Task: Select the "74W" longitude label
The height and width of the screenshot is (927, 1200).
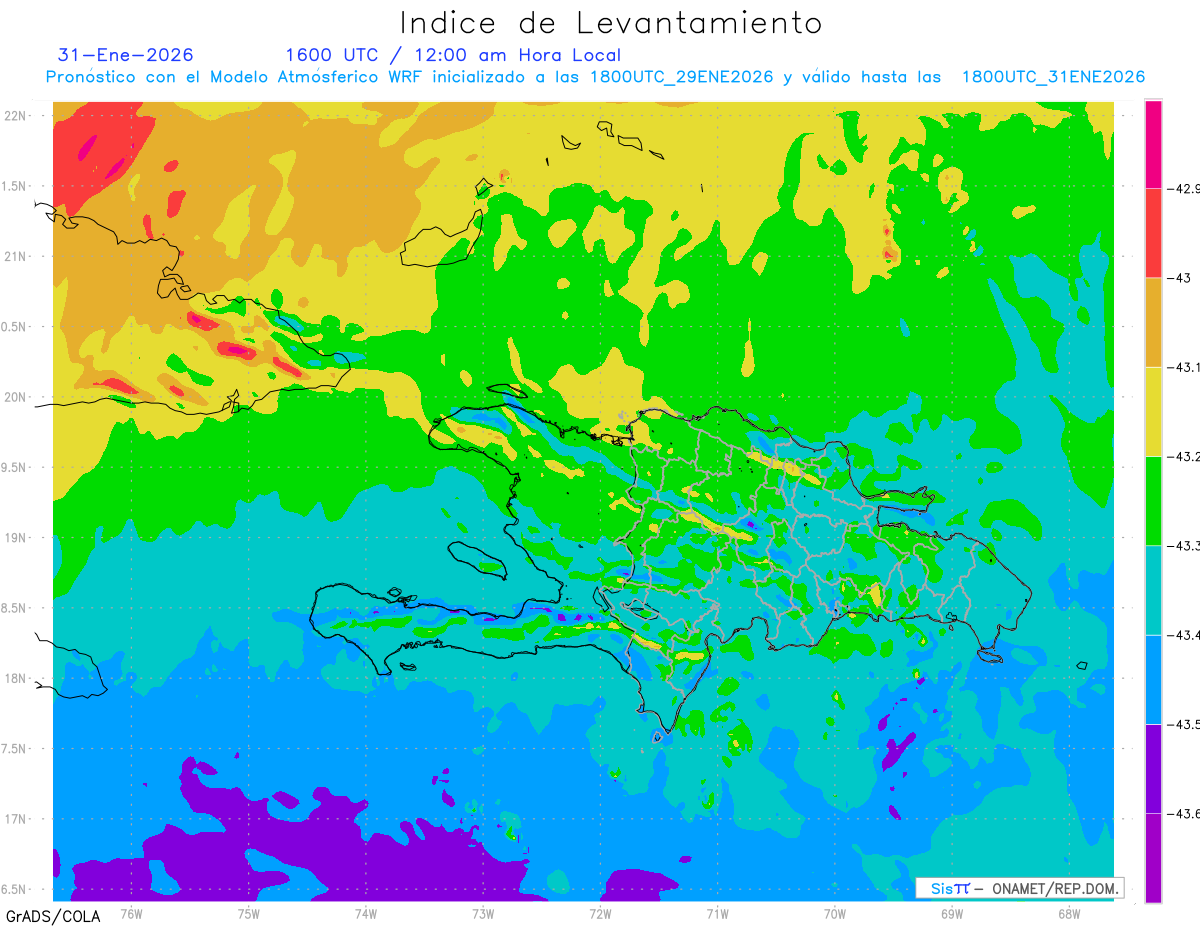Action: click(x=365, y=913)
